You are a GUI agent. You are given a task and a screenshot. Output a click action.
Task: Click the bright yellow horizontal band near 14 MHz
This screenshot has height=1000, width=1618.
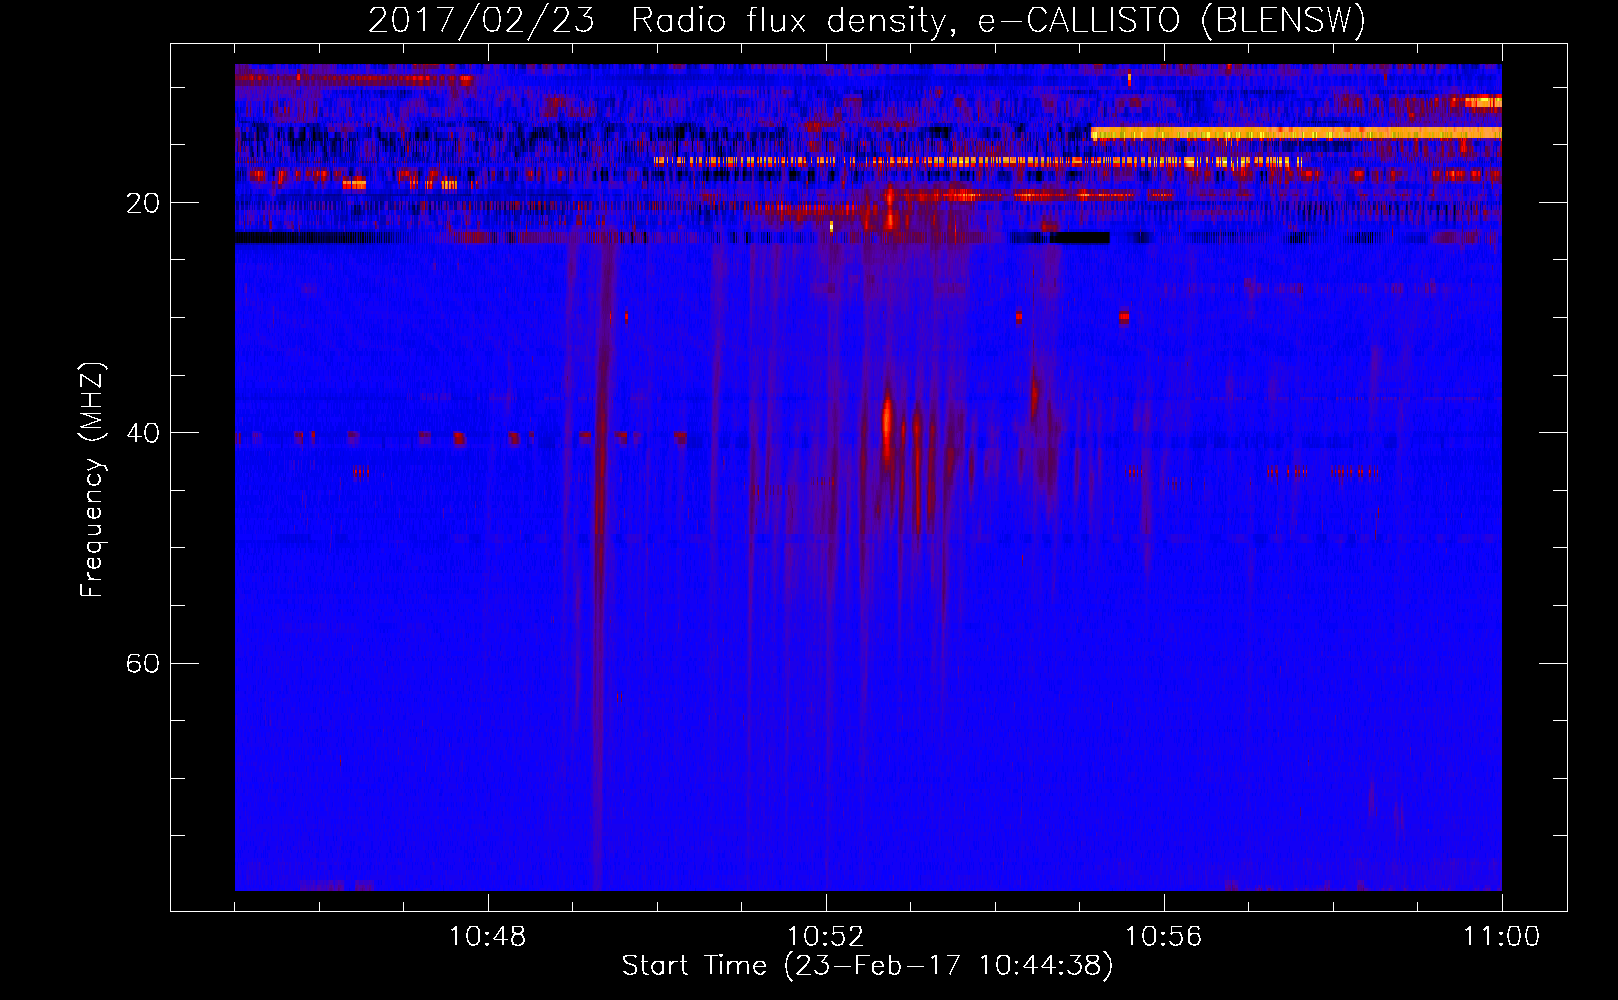point(1296,133)
